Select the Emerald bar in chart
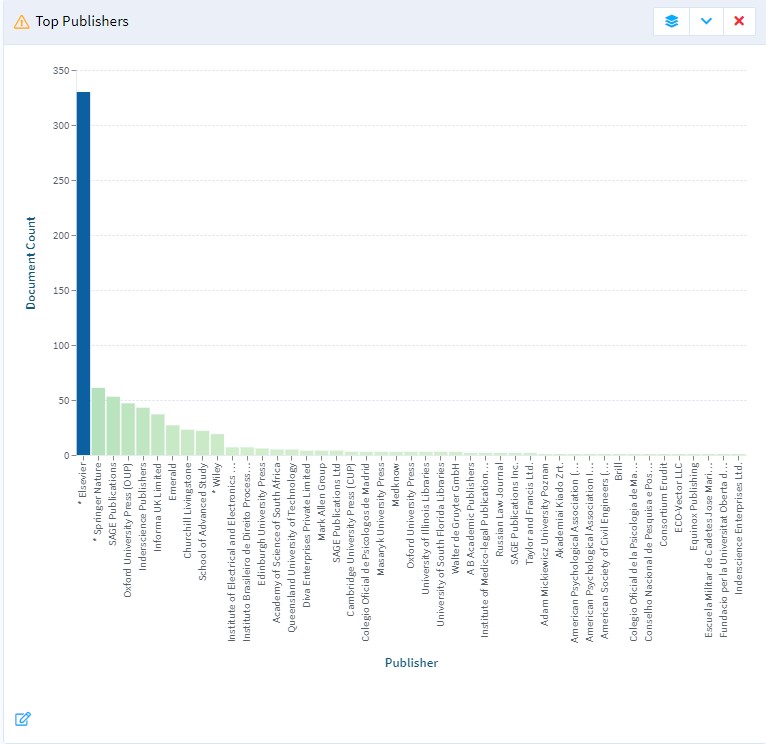Image resolution: width=766 pixels, height=744 pixels. [173, 440]
